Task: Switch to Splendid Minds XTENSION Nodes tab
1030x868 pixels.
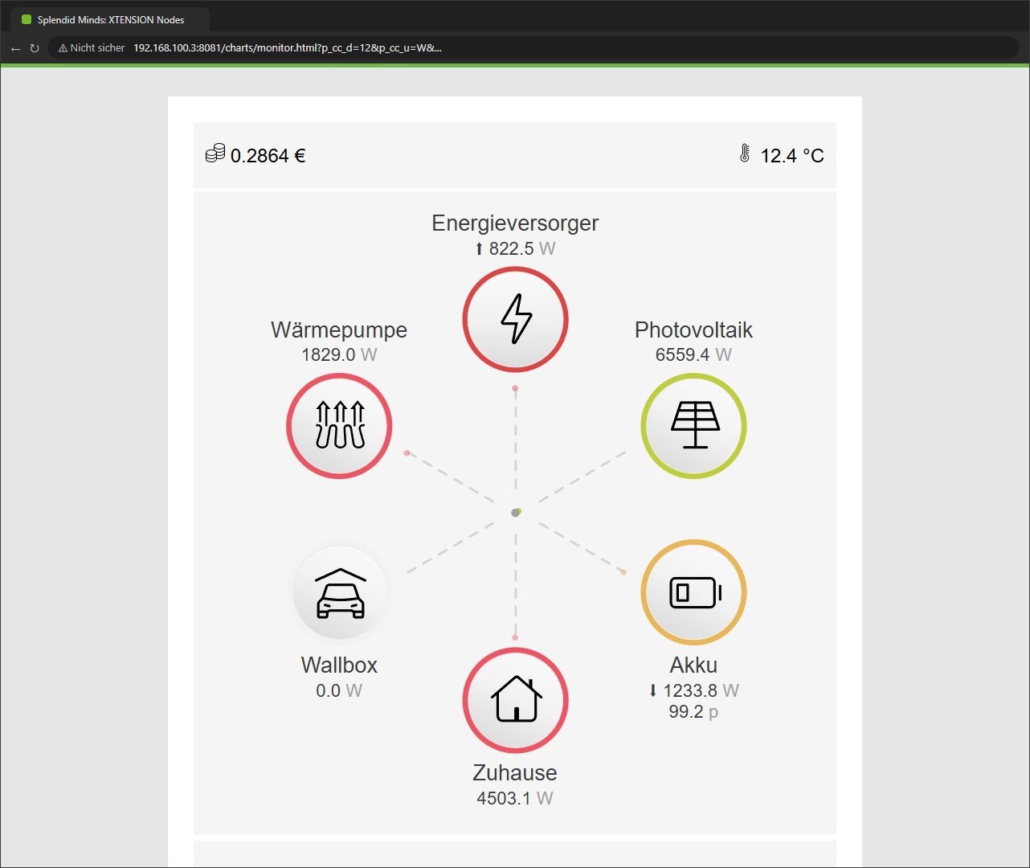Action: point(109,20)
